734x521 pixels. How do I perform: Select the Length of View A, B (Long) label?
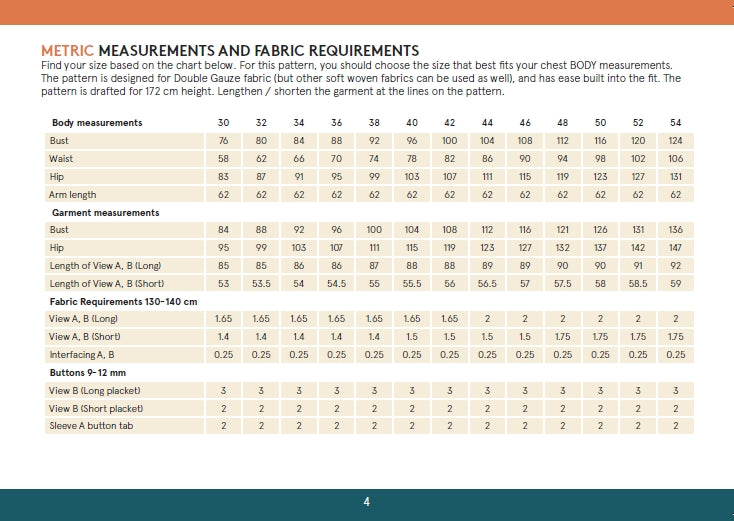105,265
